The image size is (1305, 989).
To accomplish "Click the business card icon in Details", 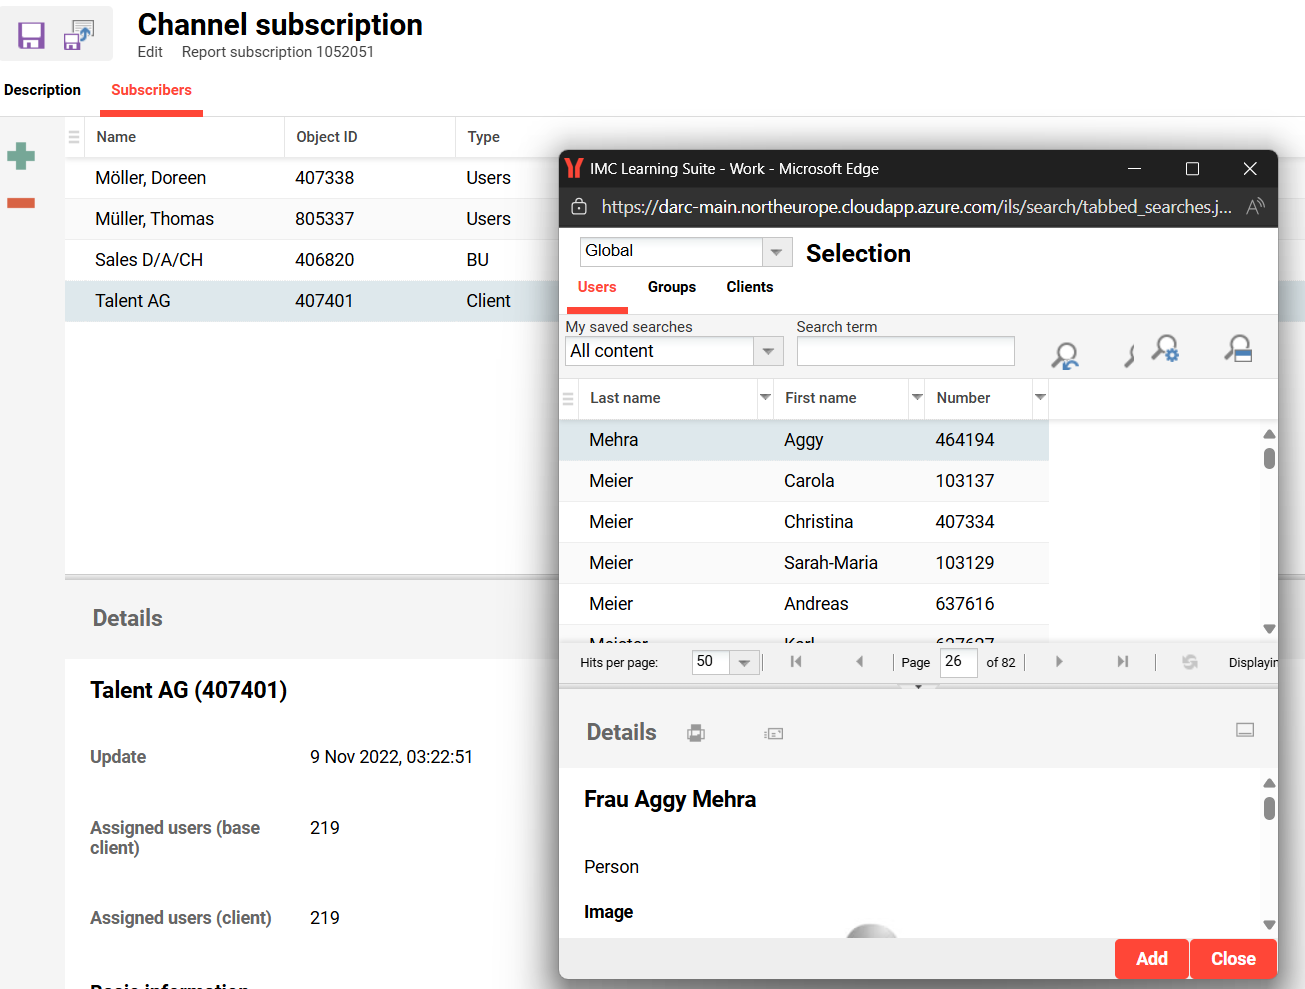I will click(773, 734).
